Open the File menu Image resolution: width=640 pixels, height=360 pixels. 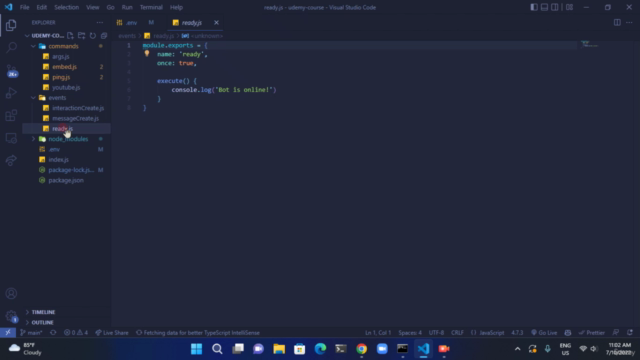(24, 7)
